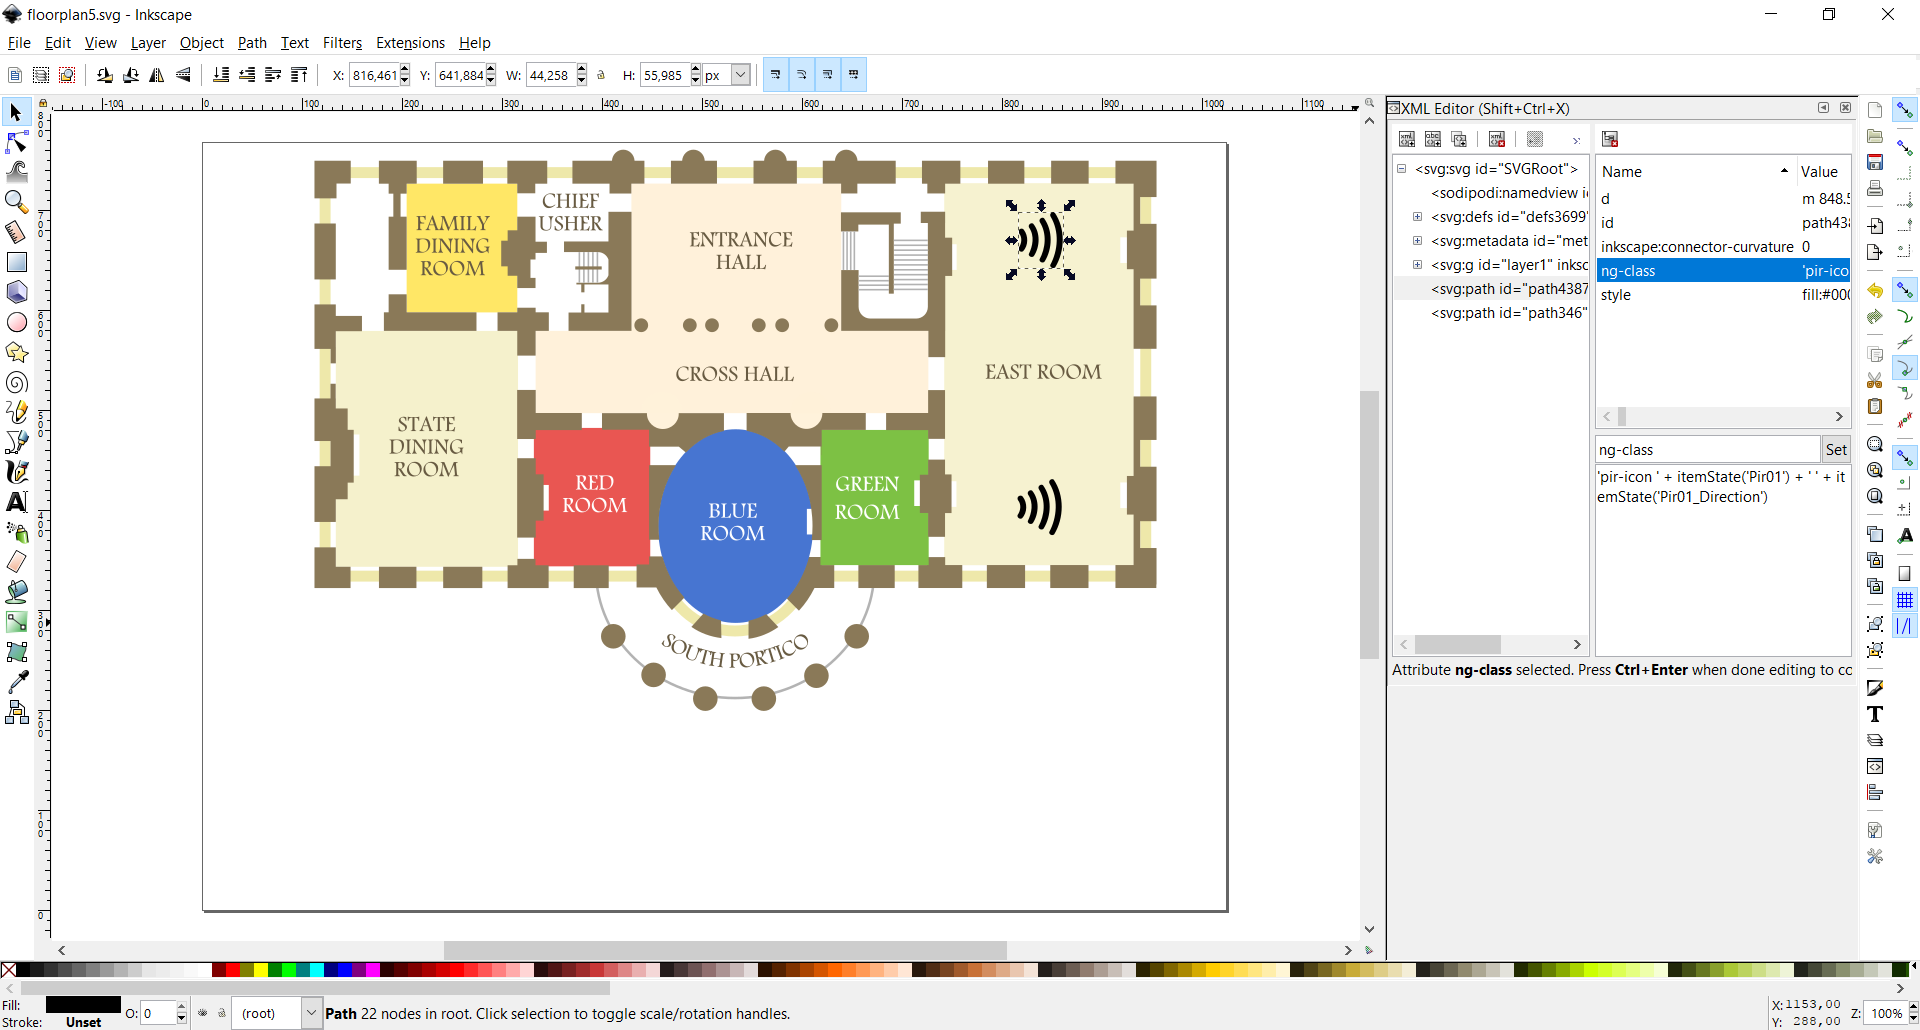This screenshot has height=1030, width=1920.
Task: Select the Zoom tool in toolbox
Action: click(17, 202)
